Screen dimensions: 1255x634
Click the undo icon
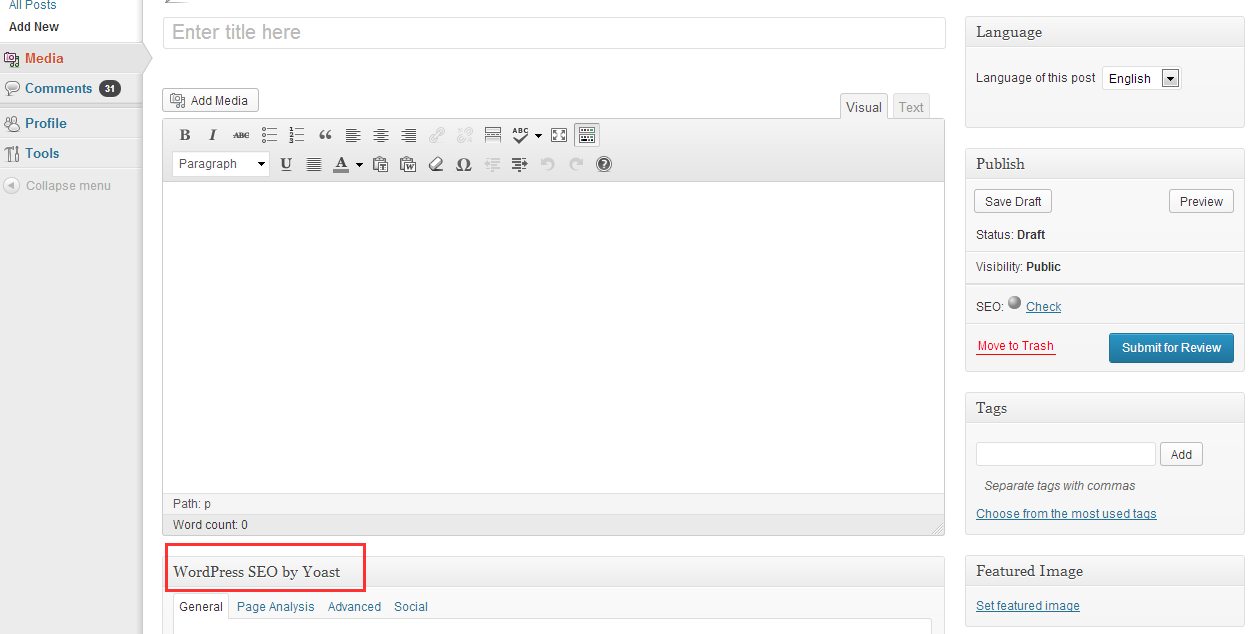point(547,164)
